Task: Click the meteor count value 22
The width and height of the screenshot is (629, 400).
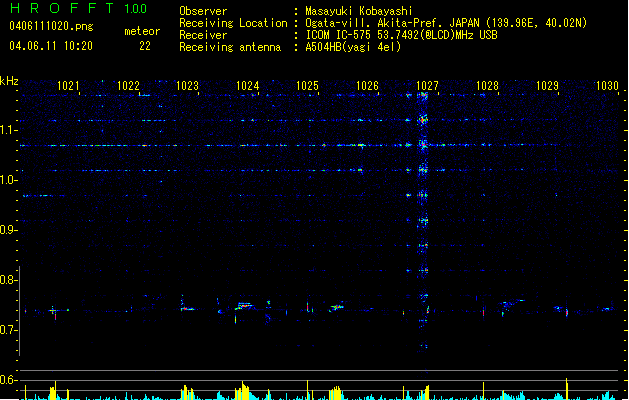Action: pos(145,46)
